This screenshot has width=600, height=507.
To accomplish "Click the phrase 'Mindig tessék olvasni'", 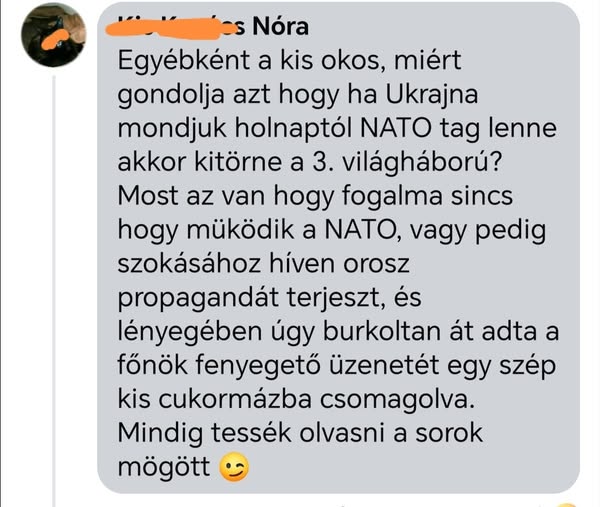I will pos(251,433).
